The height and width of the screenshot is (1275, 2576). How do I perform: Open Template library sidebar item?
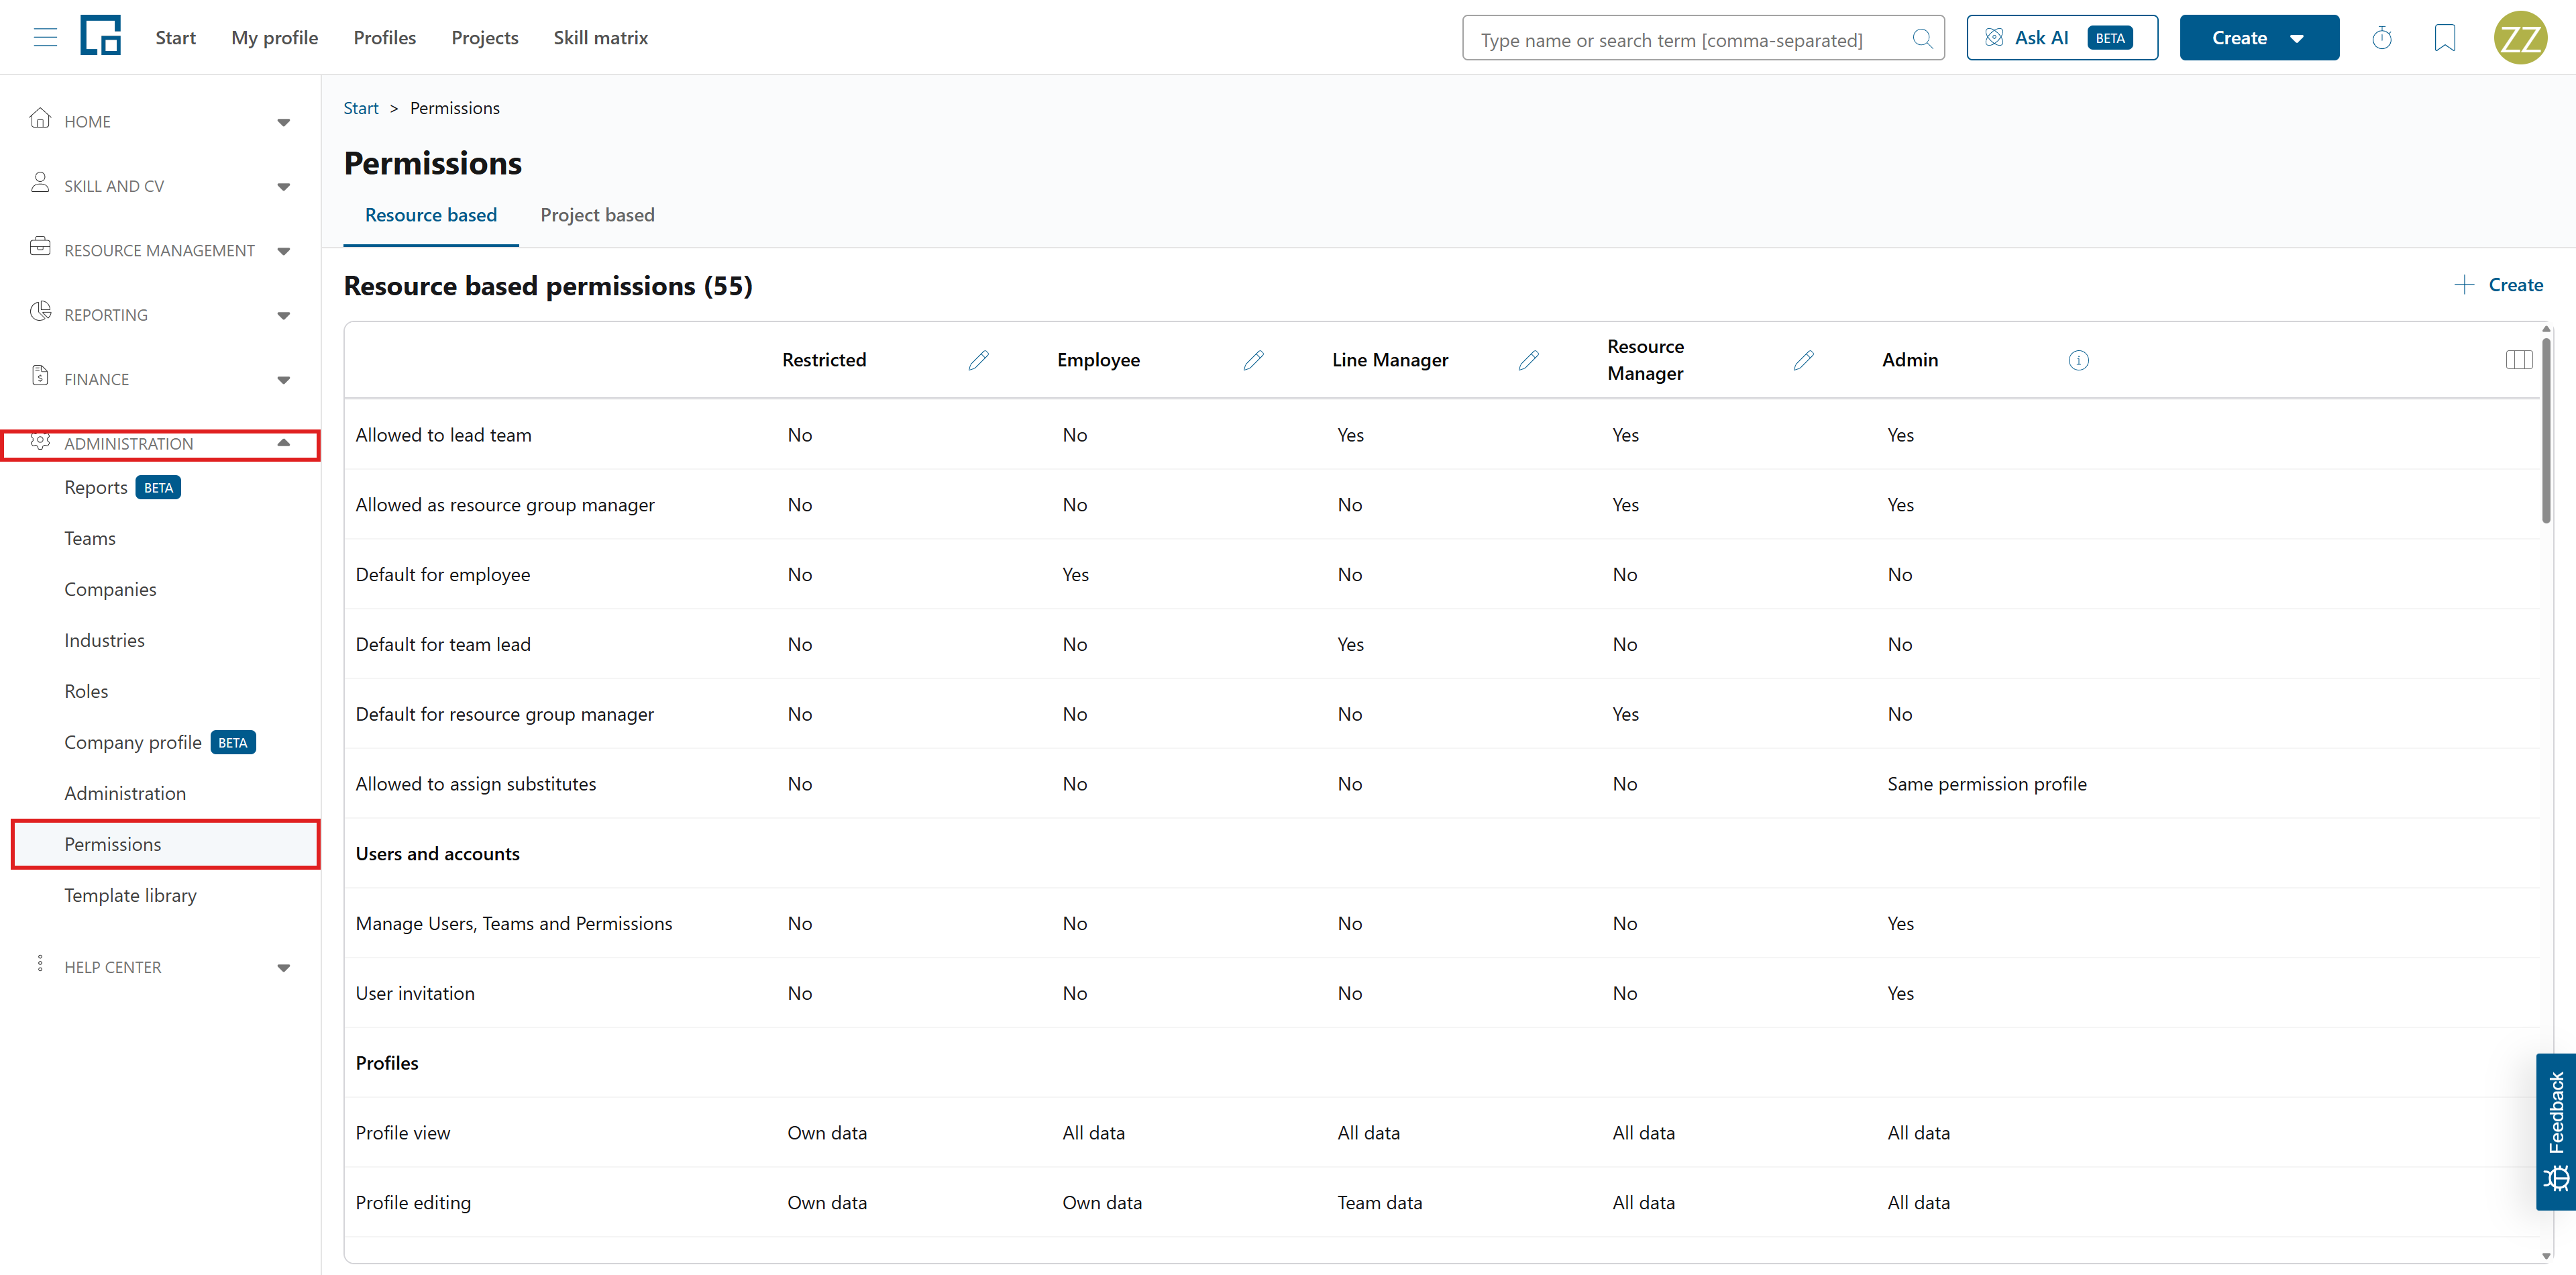[130, 895]
